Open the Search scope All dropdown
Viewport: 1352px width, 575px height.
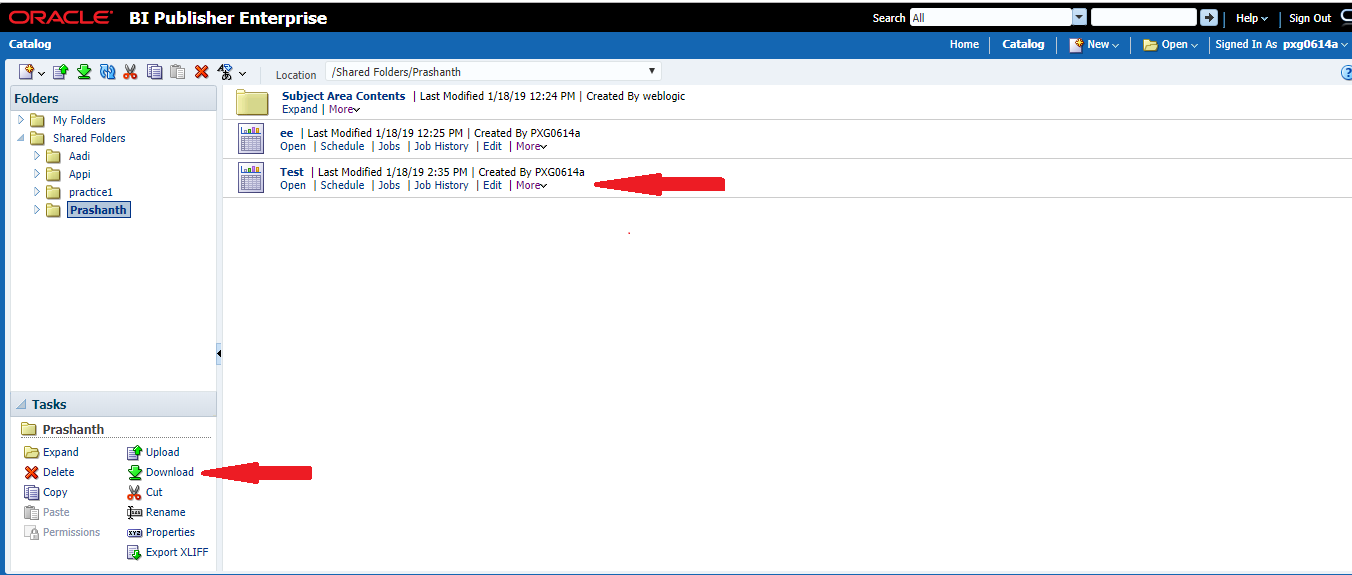[1079, 18]
